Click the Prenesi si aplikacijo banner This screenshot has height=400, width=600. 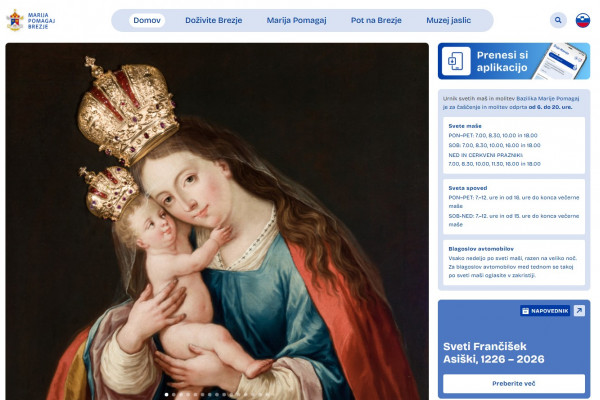pos(514,61)
